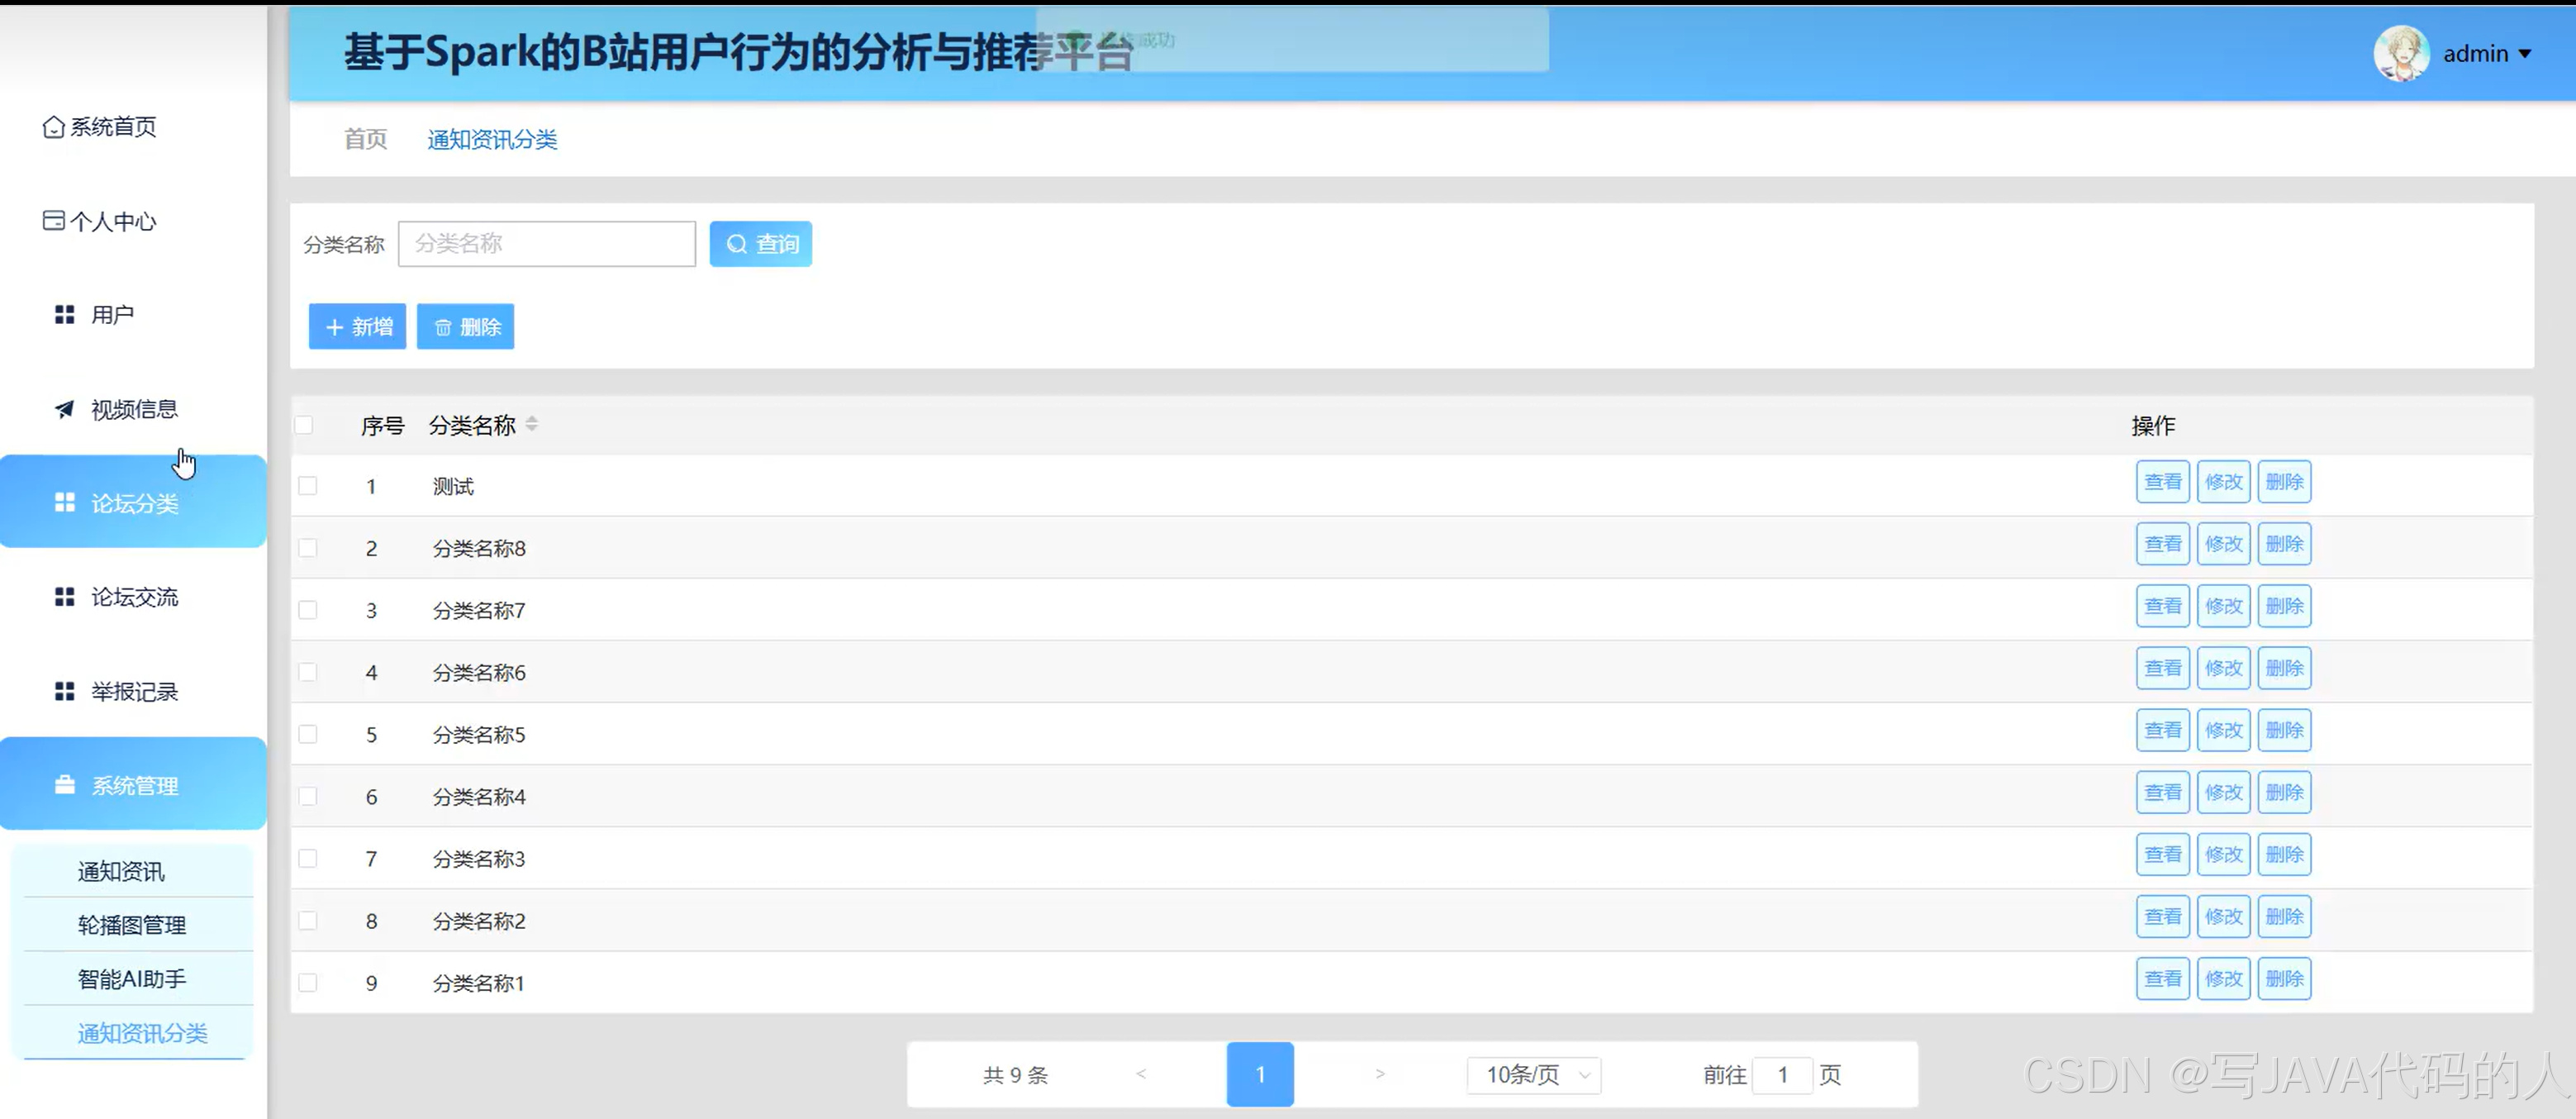Check the row for 测试
This screenshot has width=2576, height=1119.
[x=308, y=486]
